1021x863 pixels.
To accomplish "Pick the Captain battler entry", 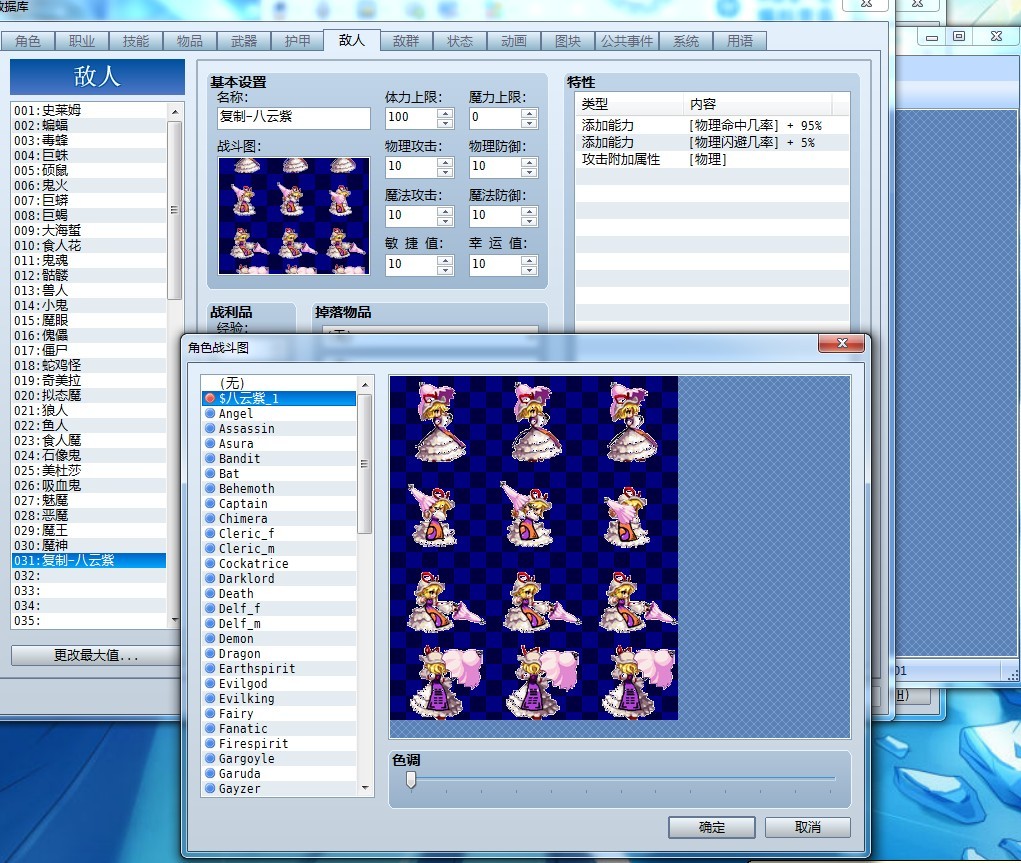I will point(279,503).
